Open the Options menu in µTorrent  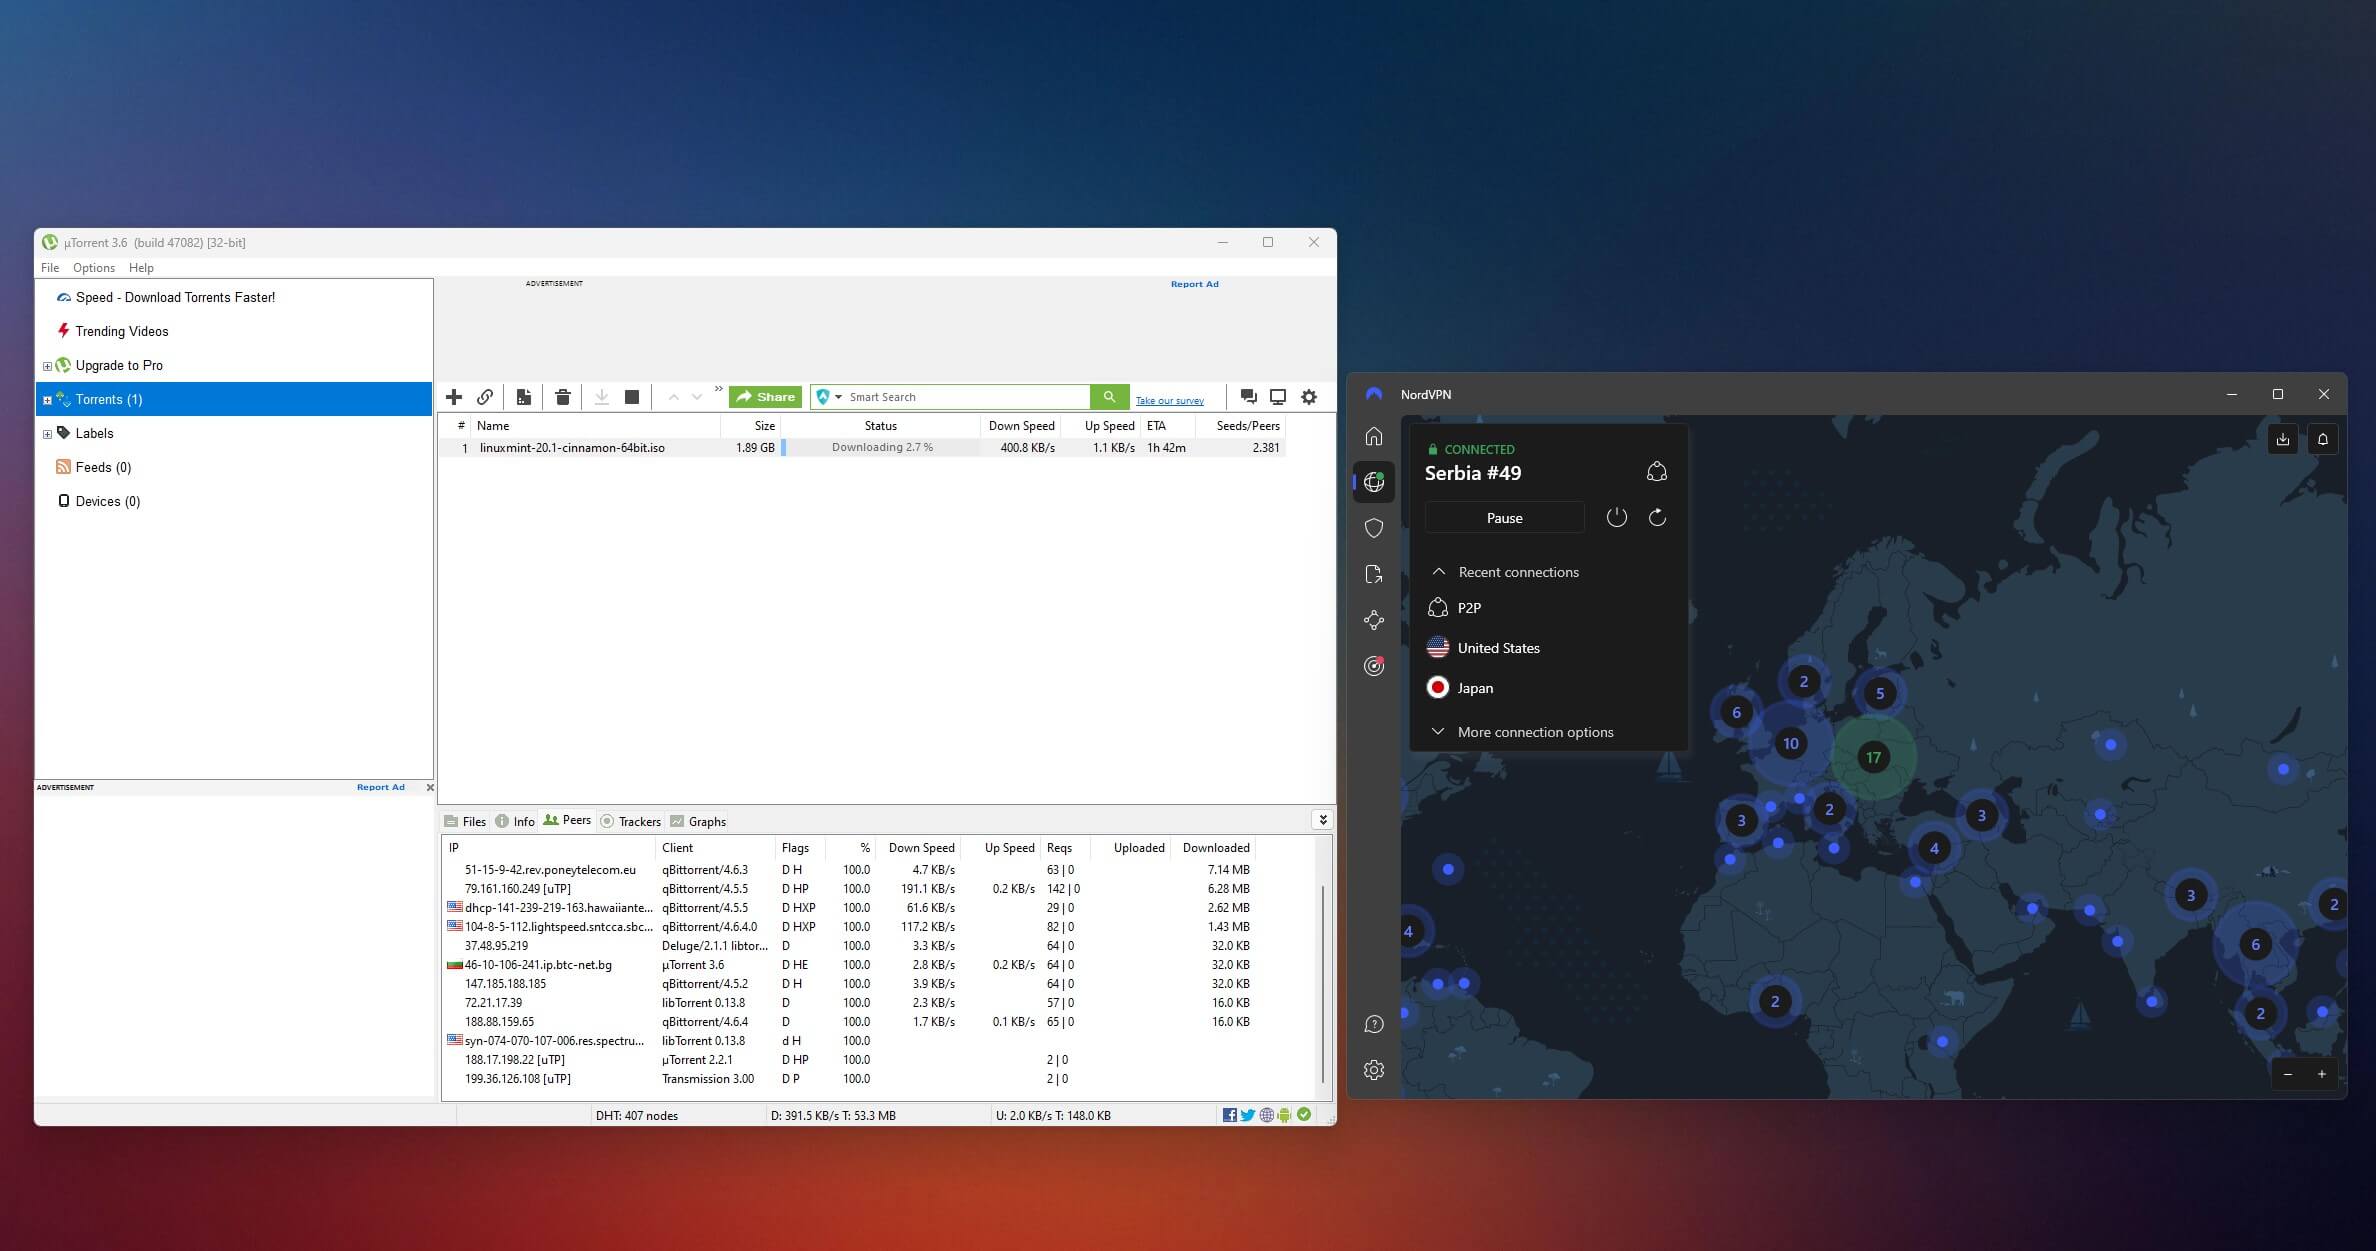point(93,267)
